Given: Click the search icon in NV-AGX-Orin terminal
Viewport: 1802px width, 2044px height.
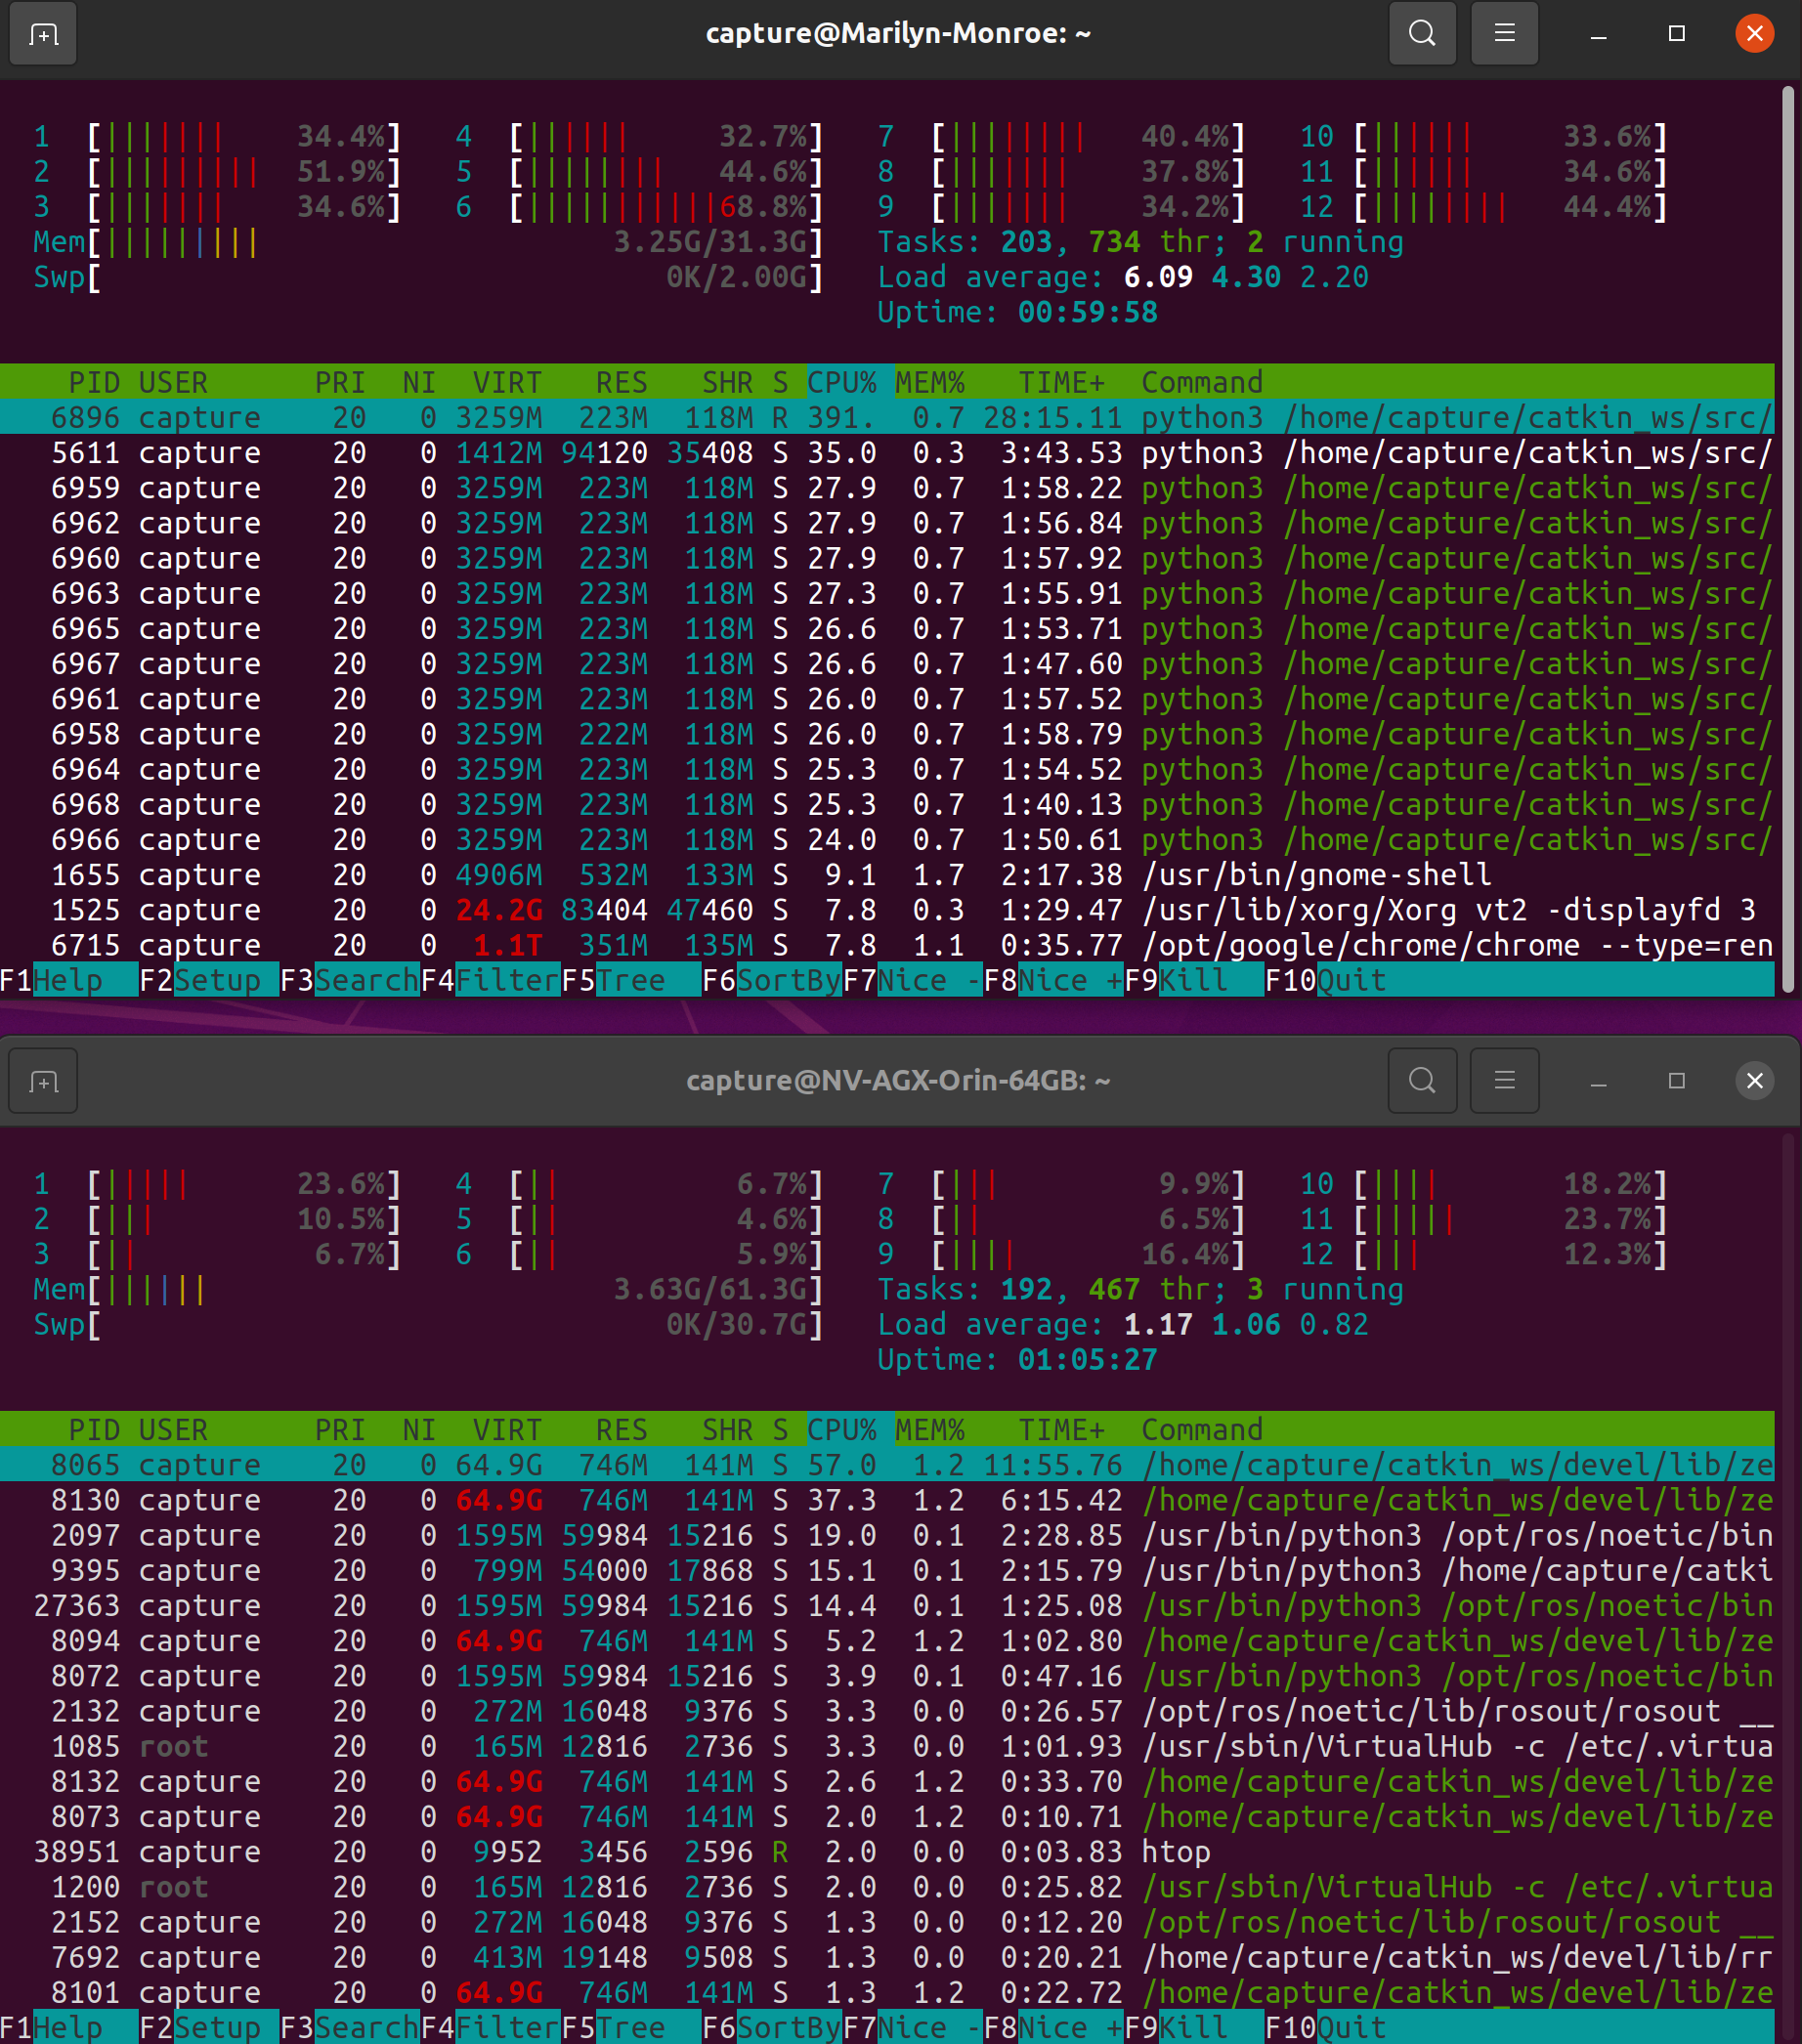Looking at the screenshot, I should (x=1422, y=1080).
